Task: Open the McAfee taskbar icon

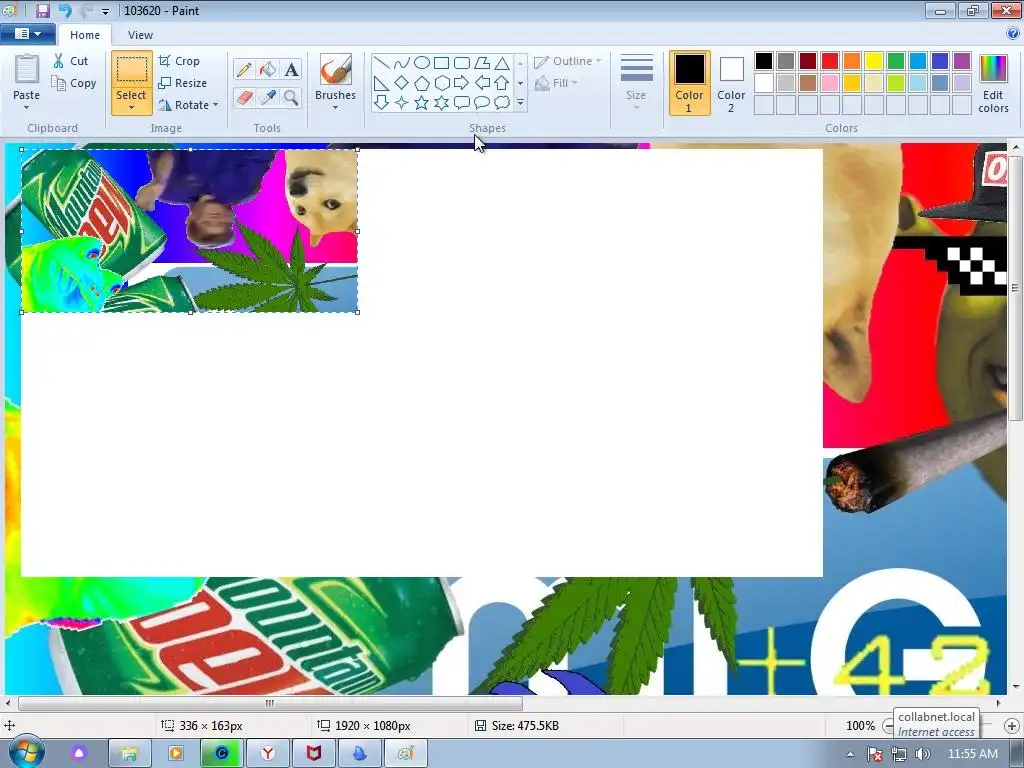Action: click(314, 754)
